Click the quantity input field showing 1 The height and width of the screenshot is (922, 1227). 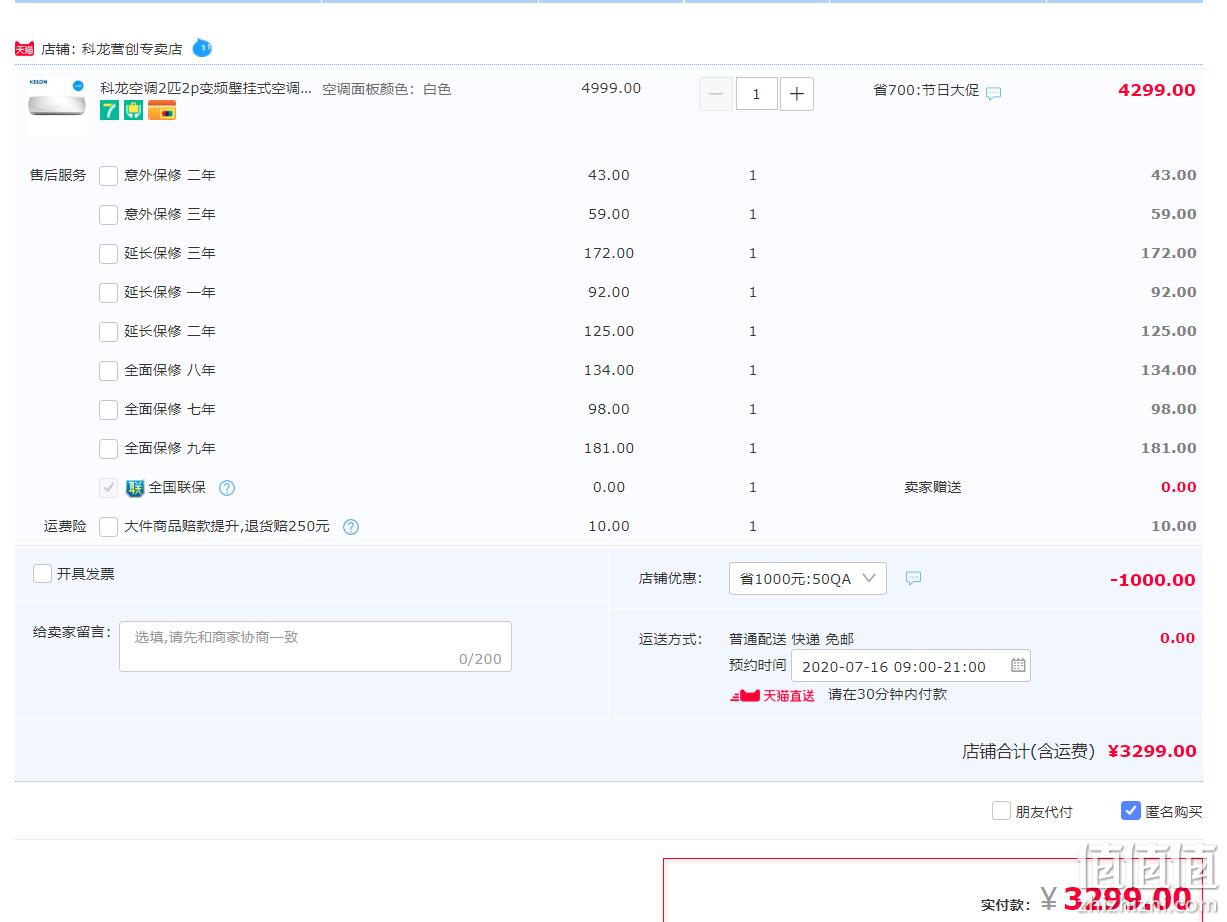click(x=756, y=94)
